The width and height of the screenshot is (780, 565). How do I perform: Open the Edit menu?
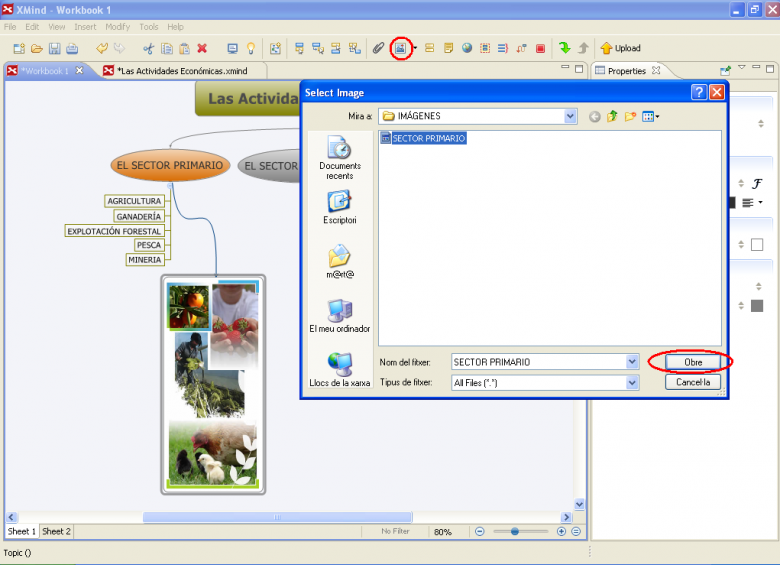(x=32, y=27)
